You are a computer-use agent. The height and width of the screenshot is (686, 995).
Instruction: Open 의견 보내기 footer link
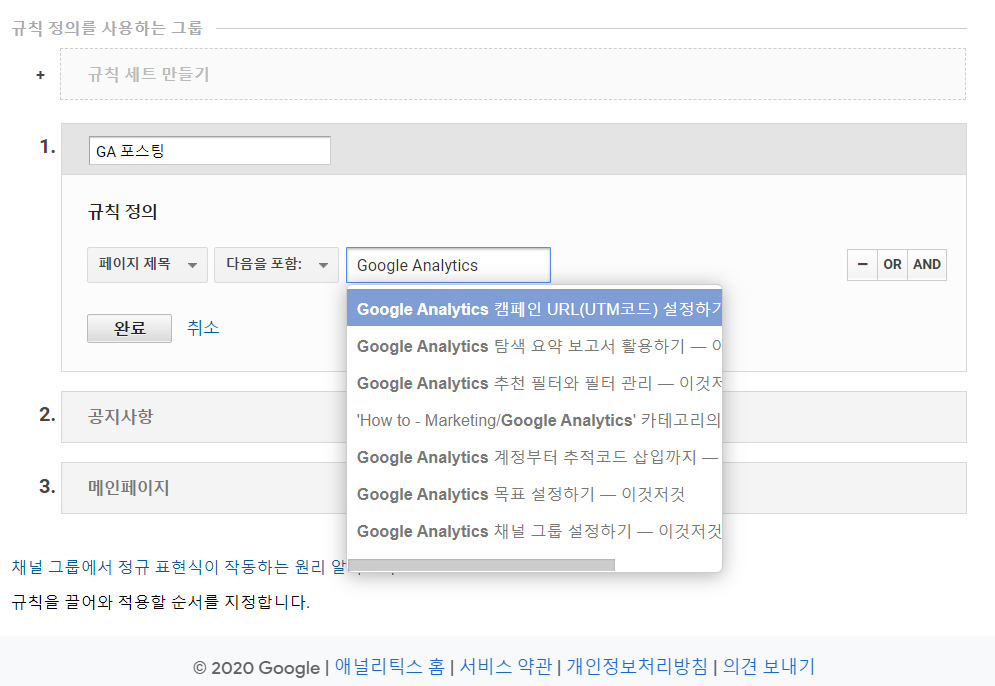point(768,666)
